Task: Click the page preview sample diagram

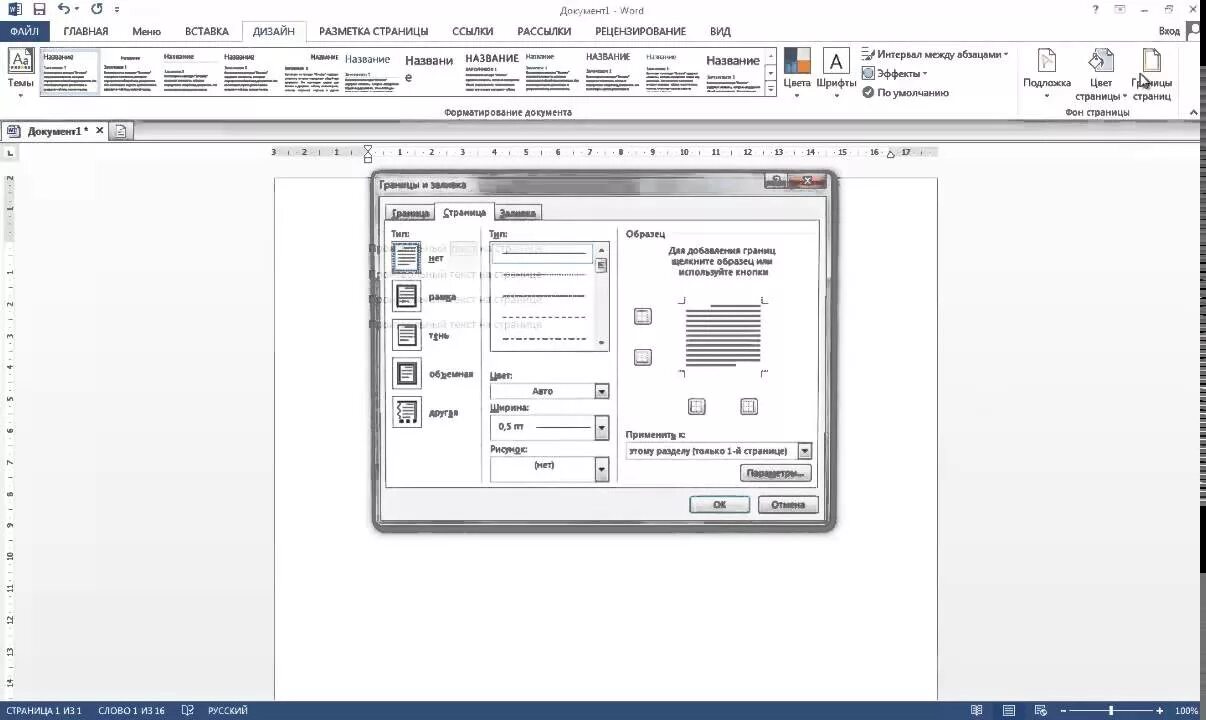Action: tap(723, 337)
